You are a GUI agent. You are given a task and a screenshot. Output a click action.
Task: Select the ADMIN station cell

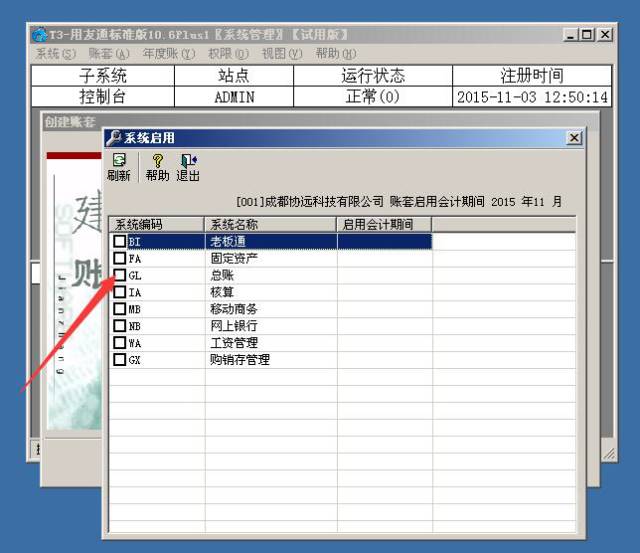[x=234, y=97]
